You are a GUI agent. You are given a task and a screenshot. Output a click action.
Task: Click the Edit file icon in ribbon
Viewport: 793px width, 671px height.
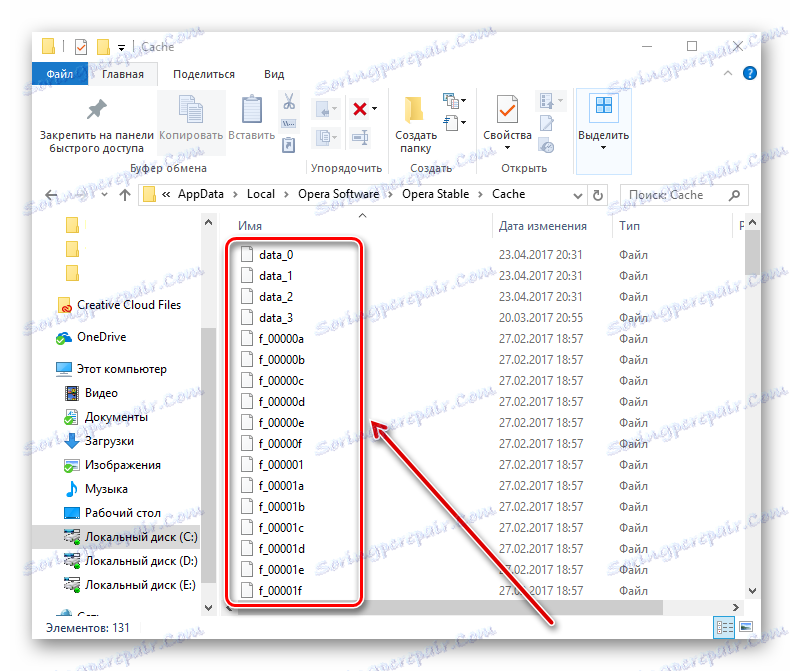pos(547,123)
